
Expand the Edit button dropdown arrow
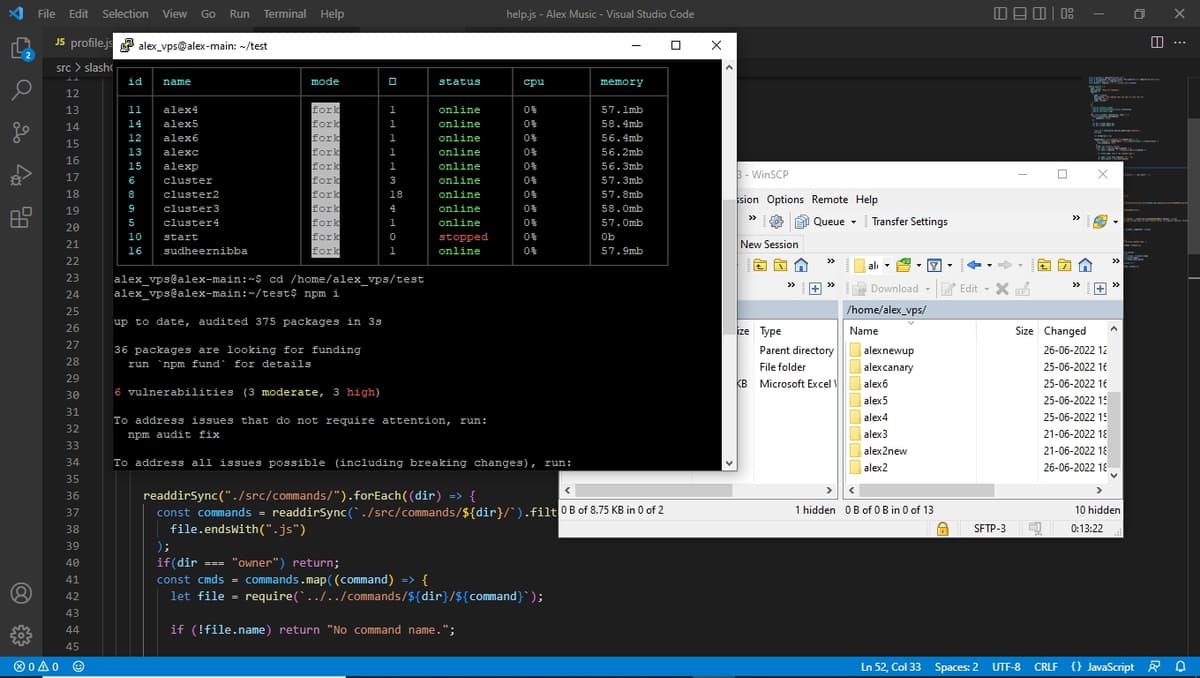985,288
